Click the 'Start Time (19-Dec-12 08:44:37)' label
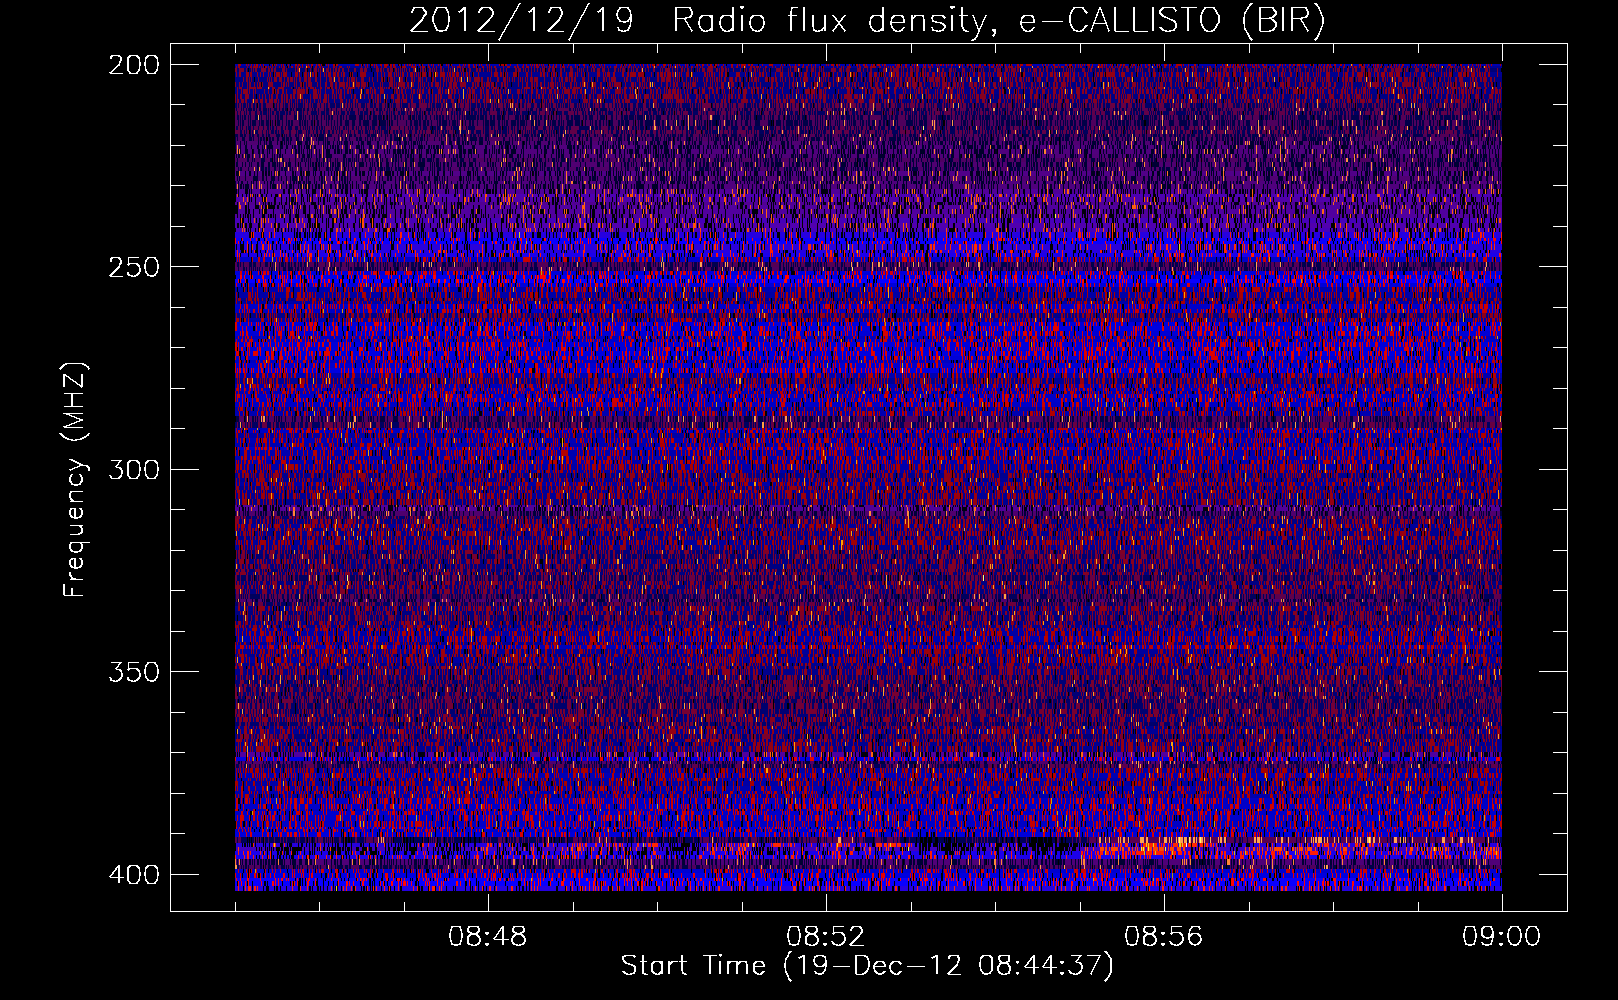Screen dimensions: 1618x1000 coord(867,966)
